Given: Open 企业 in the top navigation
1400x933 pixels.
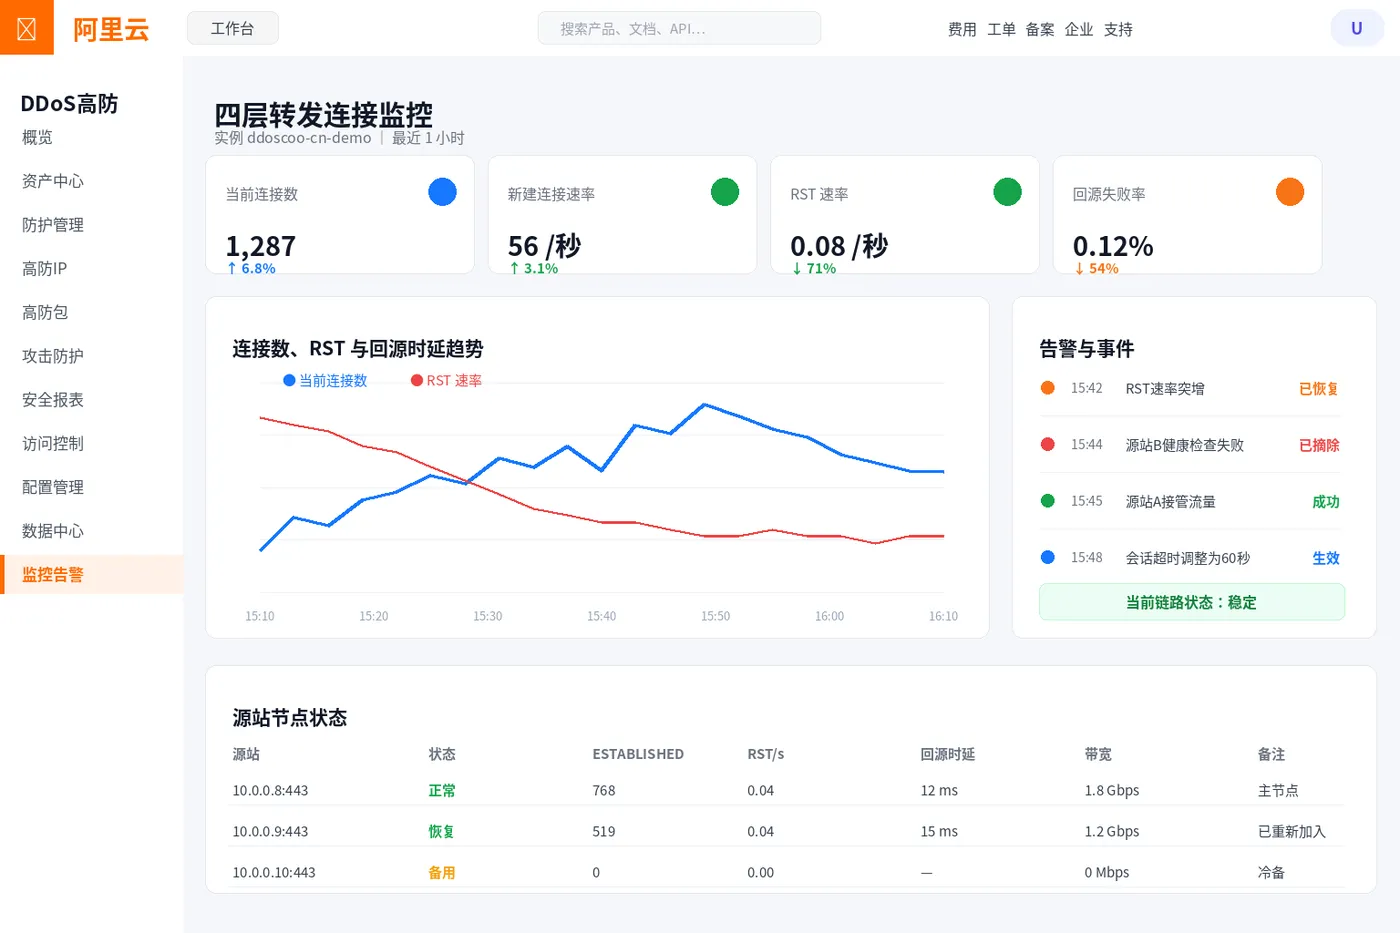Looking at the screenshot, I should 1079,30.
